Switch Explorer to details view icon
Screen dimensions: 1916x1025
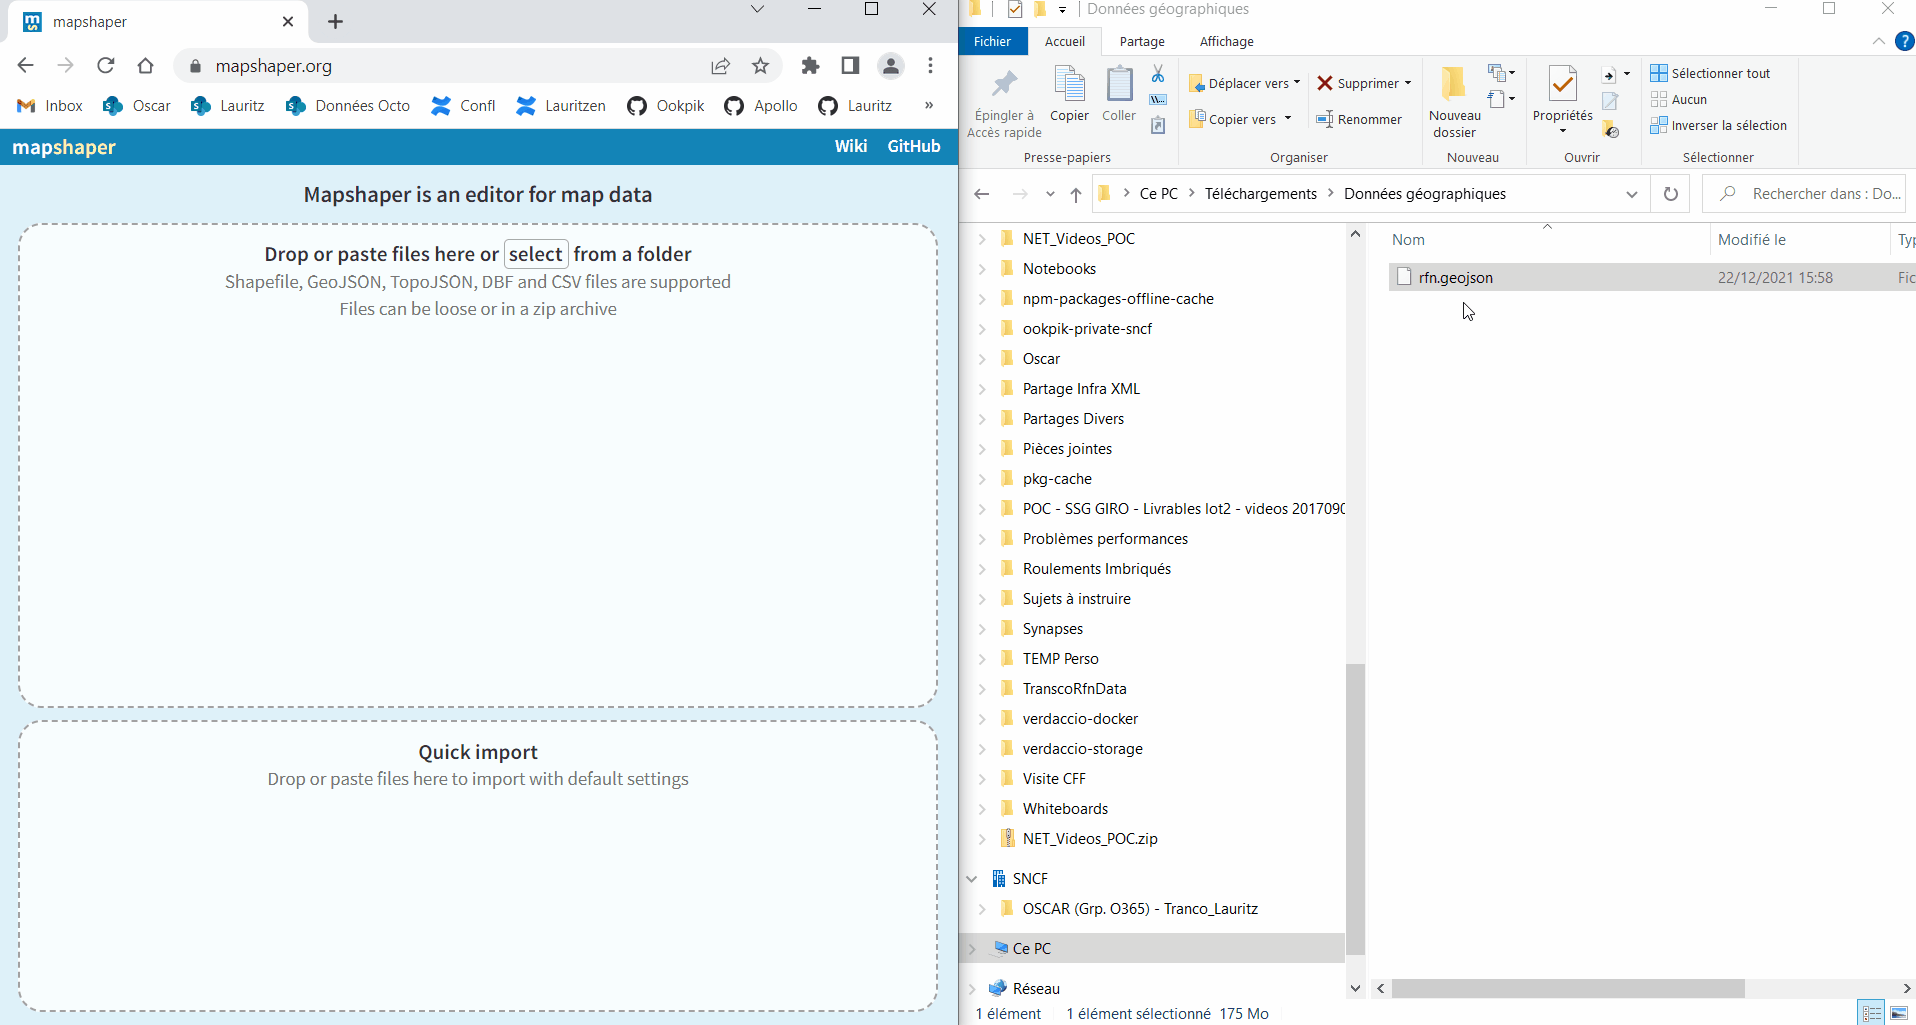coord(1872,1012)
